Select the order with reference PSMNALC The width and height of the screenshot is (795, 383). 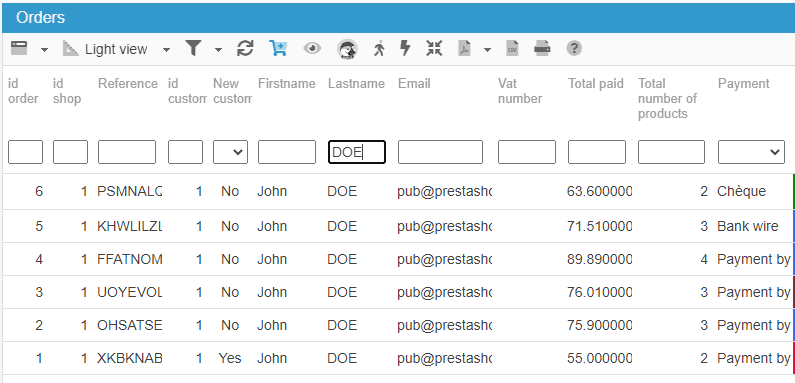tap(130, 191)
